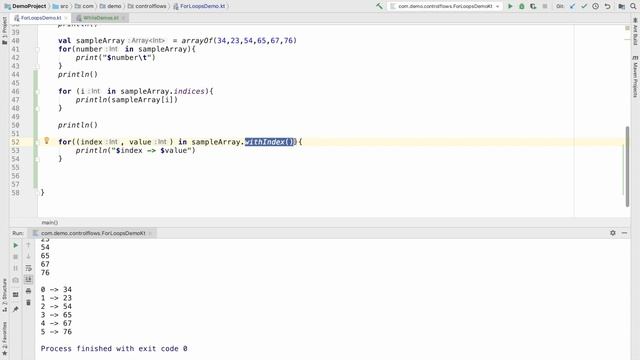The width and height of the screenshot is (640, 360).
Task: Start debugging with the green bug icon
Action: (x=522, y=6)
